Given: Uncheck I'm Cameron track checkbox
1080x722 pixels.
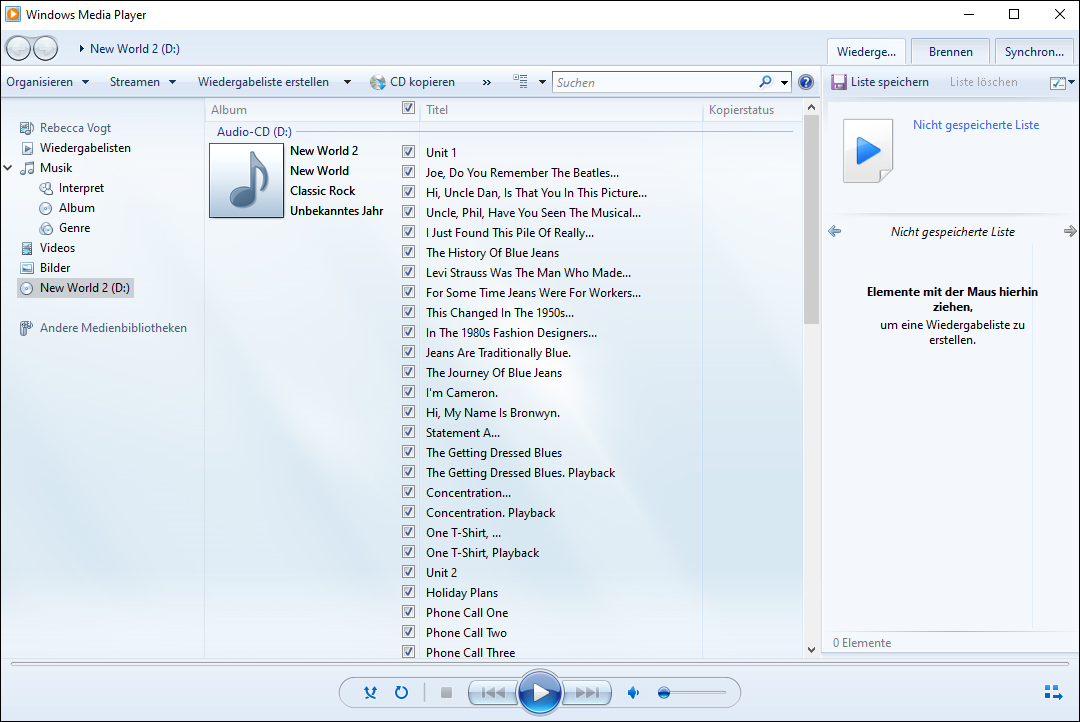Looking at the screenshot, I should tap(408, 391).
